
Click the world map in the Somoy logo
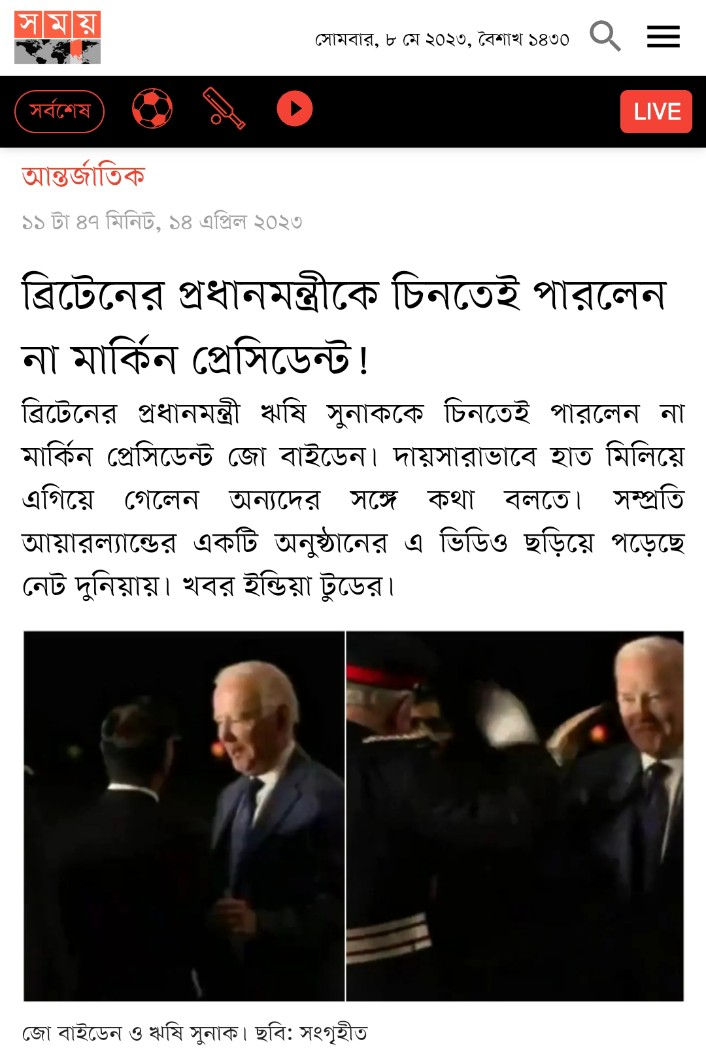point(57,52)
